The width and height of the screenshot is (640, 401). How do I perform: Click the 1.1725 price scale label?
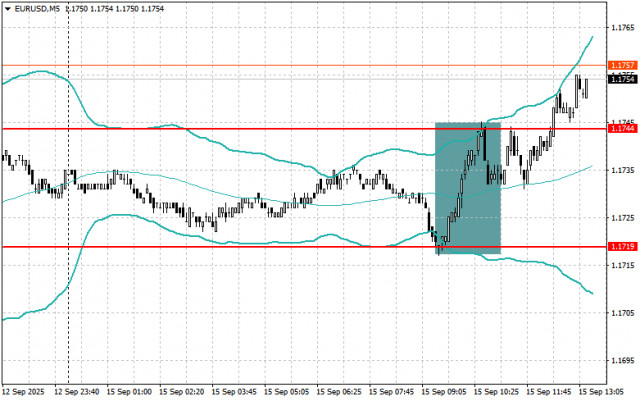click(623, 218)
